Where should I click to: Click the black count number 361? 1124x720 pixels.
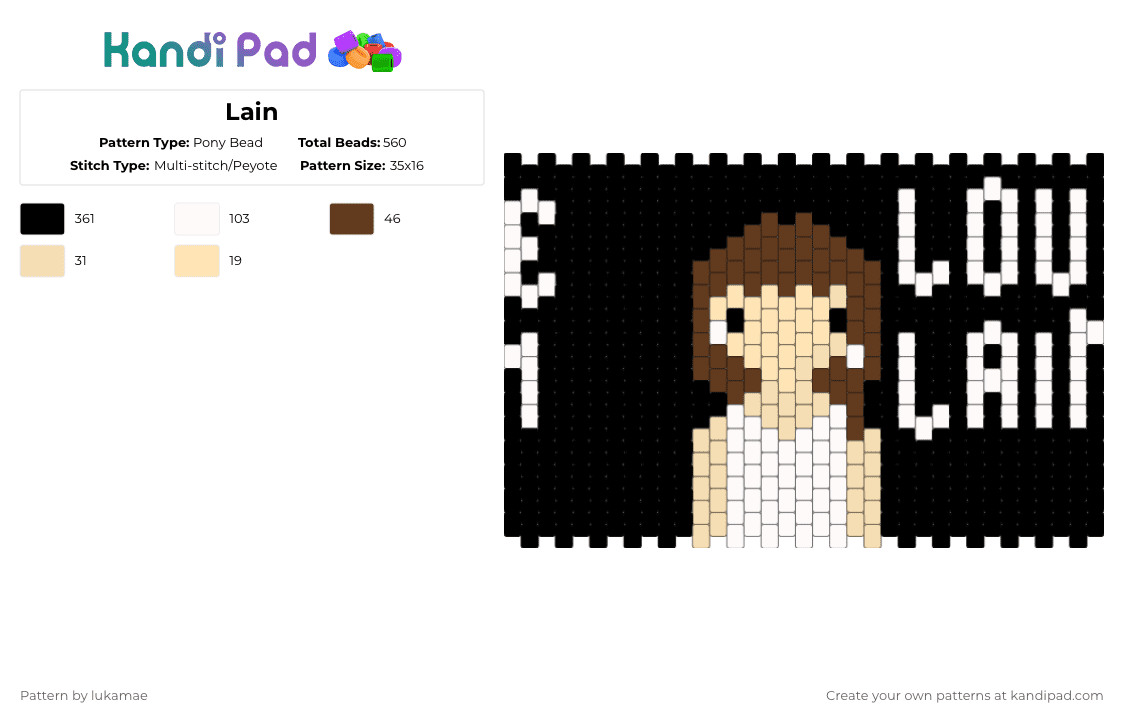point(85,219)
